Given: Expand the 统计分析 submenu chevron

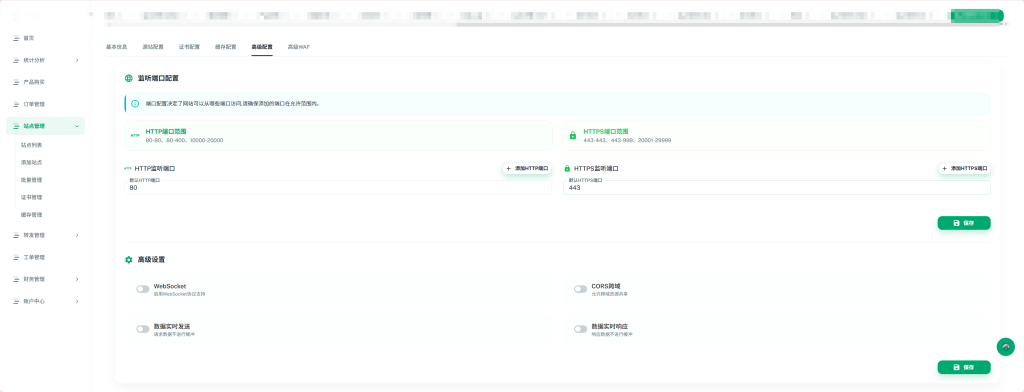Looking at the screenshot, I should pyautogui.click(x=77, y=60).
